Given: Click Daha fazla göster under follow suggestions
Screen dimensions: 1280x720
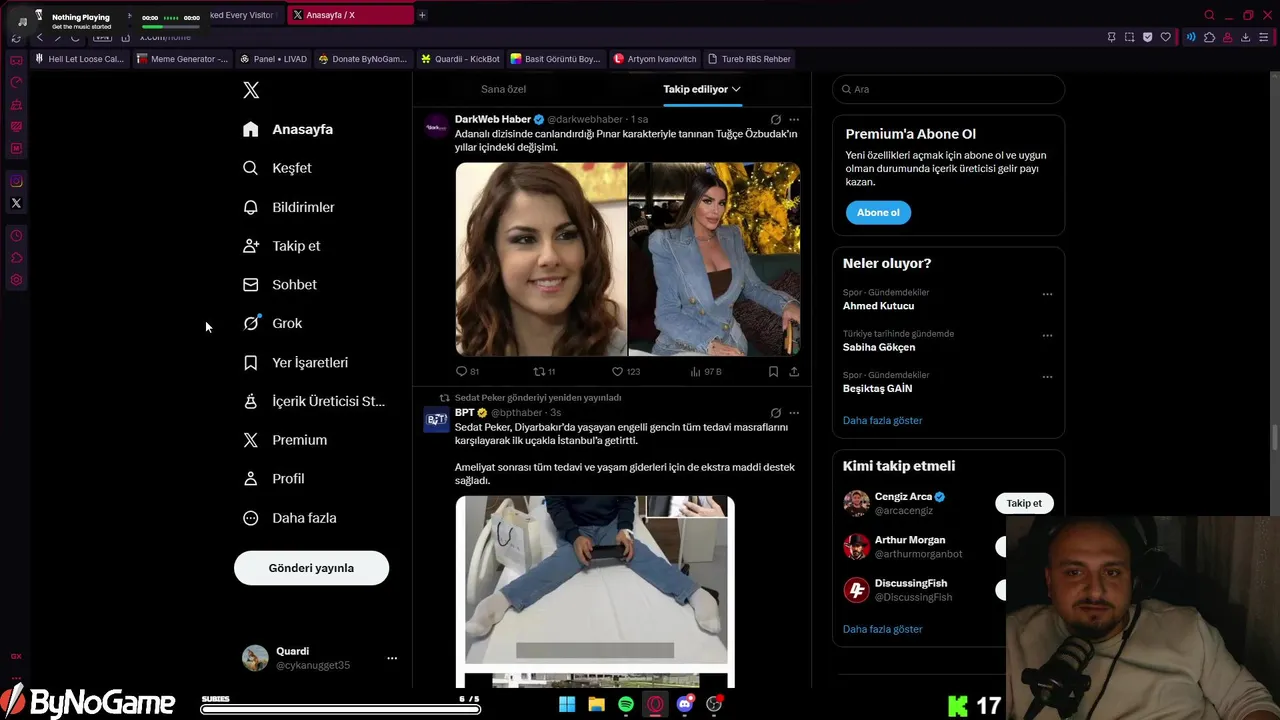Looking at the screenshot, I should 882,629.
